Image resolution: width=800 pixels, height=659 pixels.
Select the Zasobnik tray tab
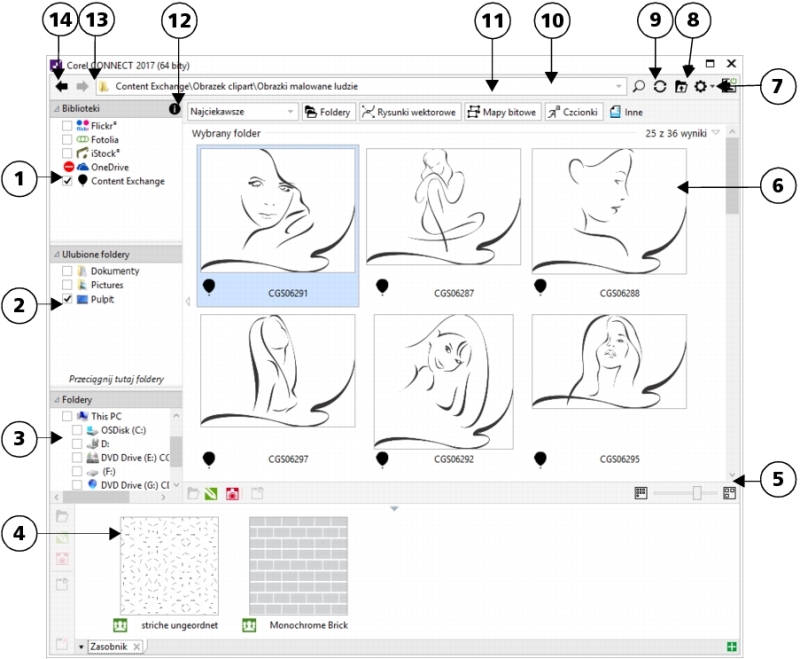[109, 647]
